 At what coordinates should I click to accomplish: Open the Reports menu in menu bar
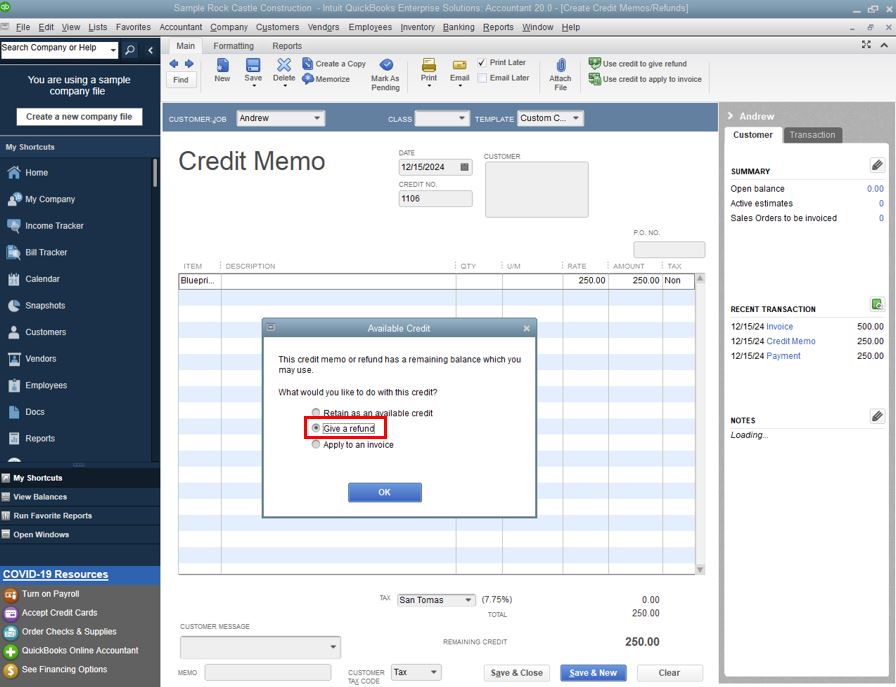coord(498,27)
